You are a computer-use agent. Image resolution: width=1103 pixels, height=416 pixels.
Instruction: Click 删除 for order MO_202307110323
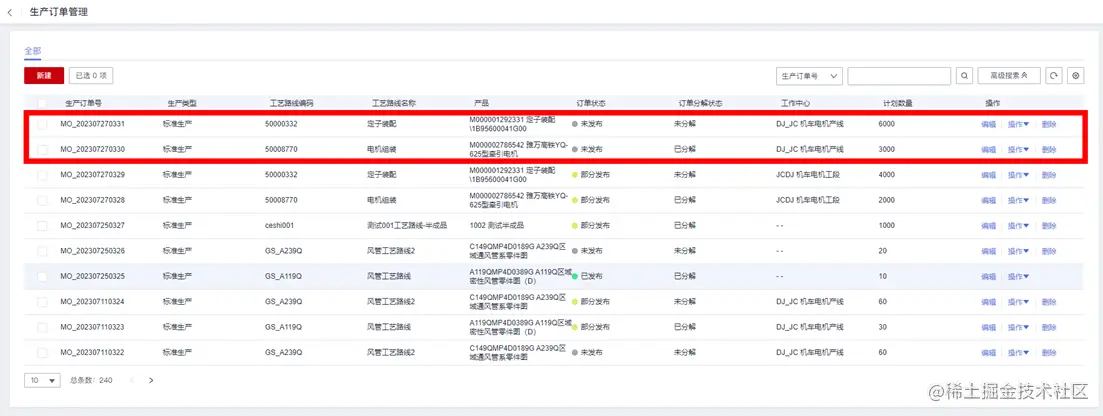[x=1049, y=327]
